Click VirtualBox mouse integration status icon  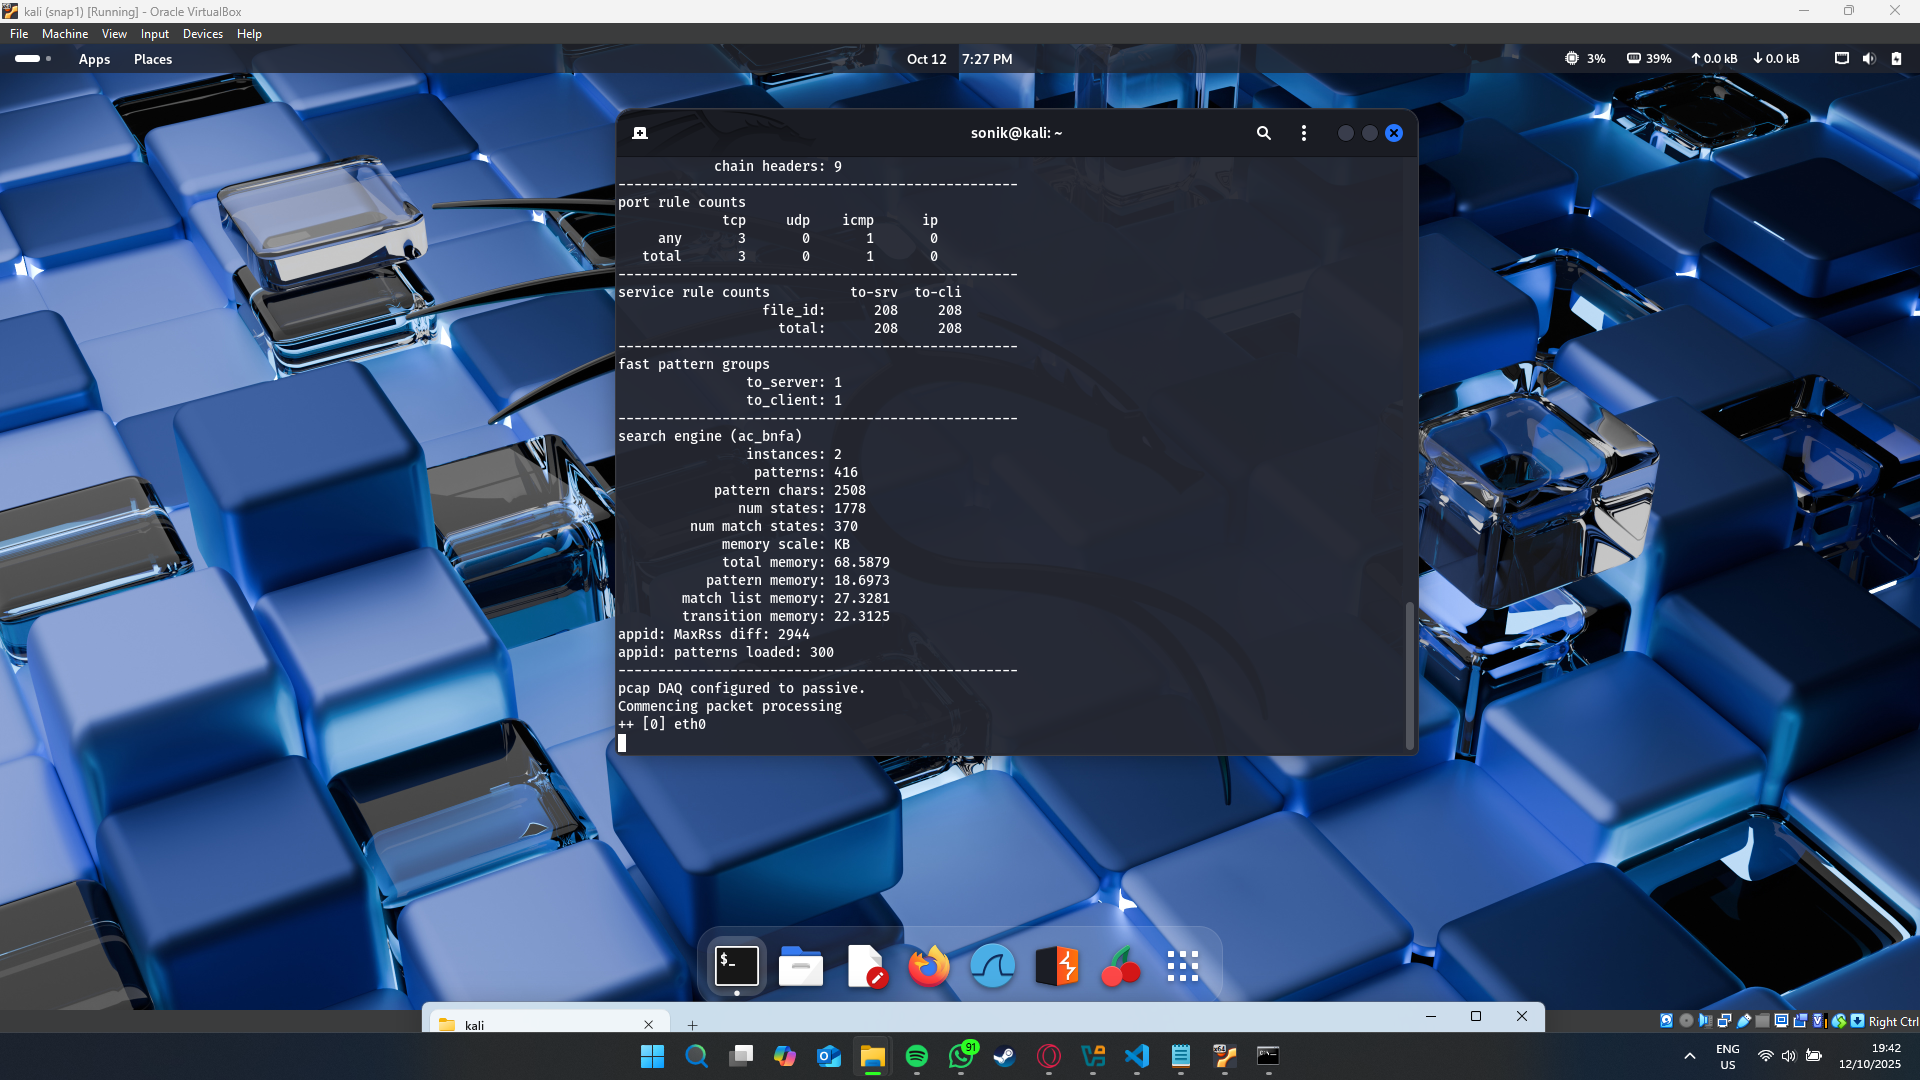point(1839,1021)
